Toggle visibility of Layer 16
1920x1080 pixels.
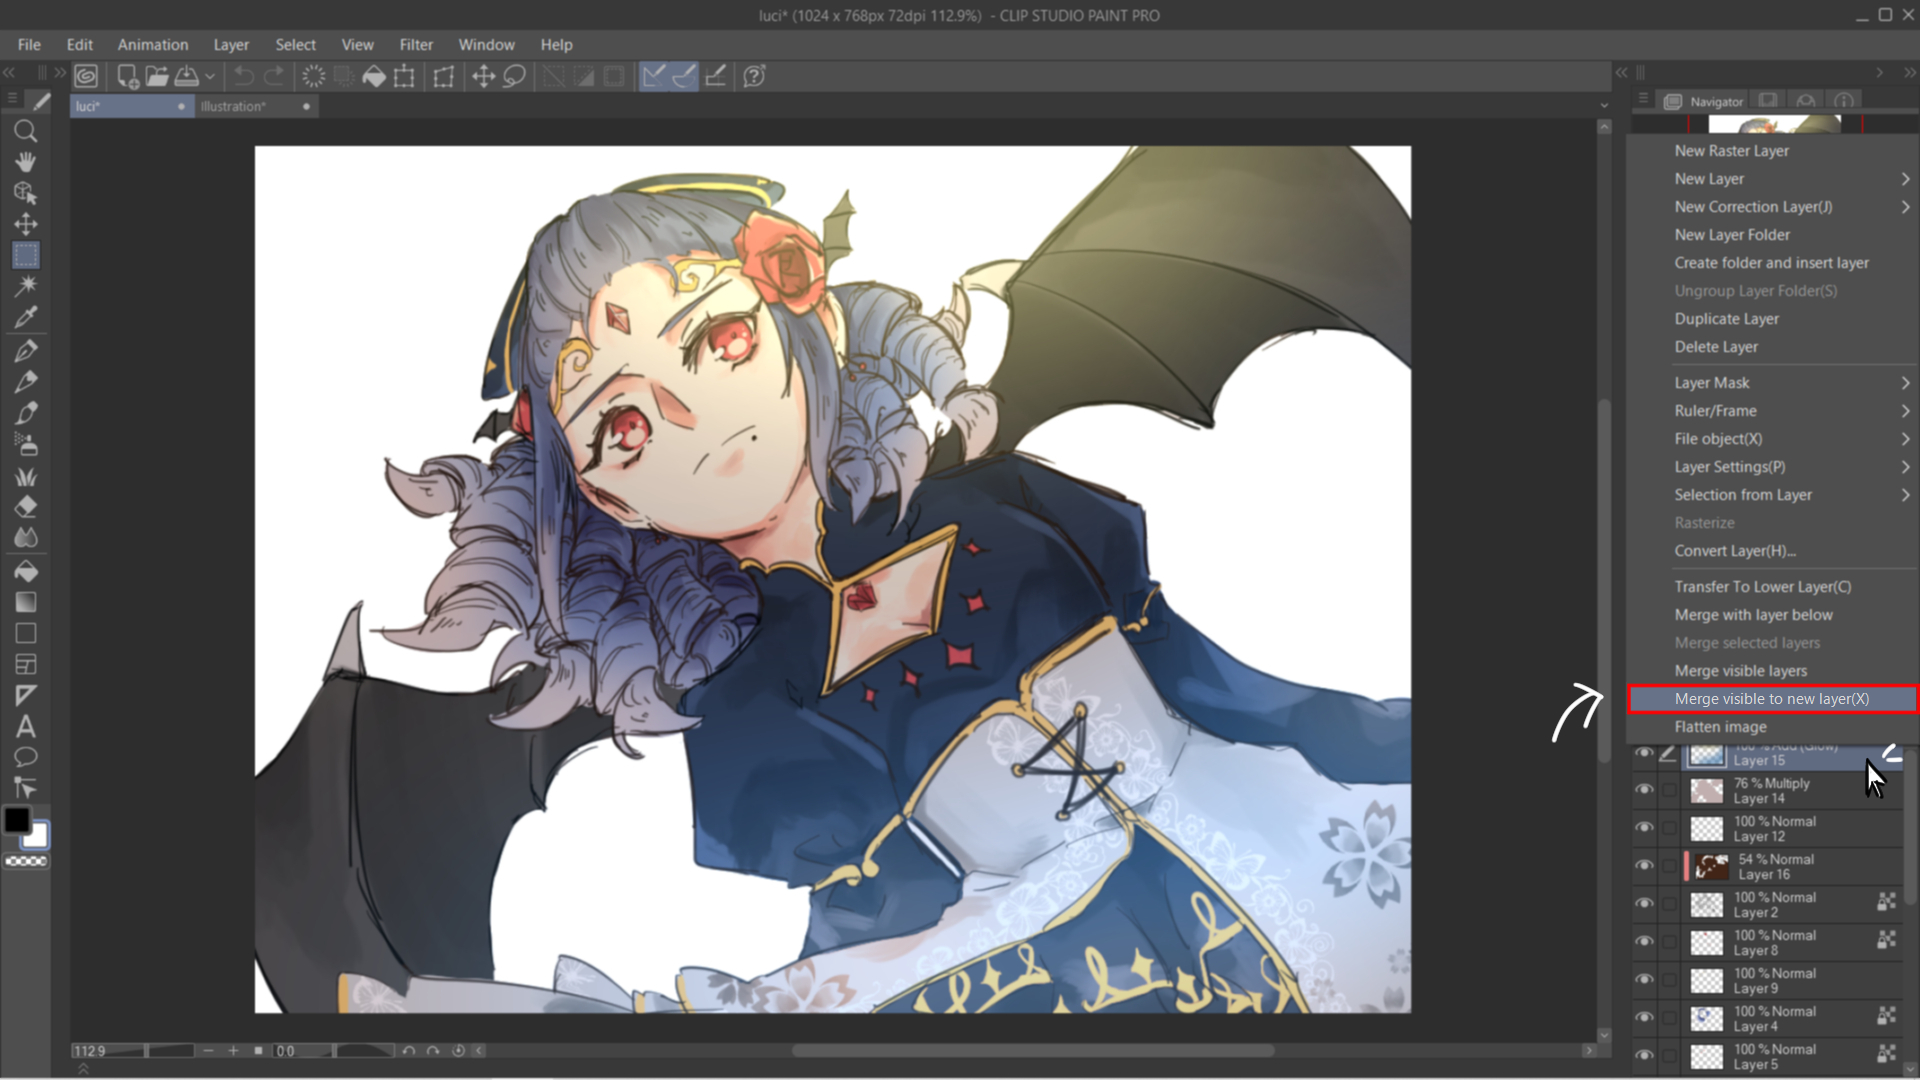click(1645, 866)
